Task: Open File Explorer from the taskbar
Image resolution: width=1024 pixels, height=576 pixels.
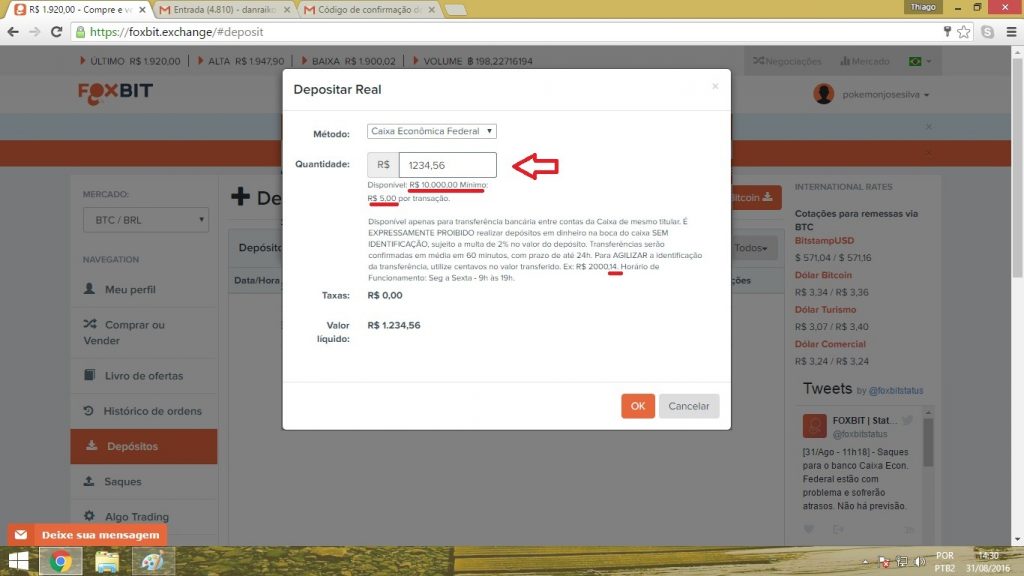Action: (x=107, y=561)
